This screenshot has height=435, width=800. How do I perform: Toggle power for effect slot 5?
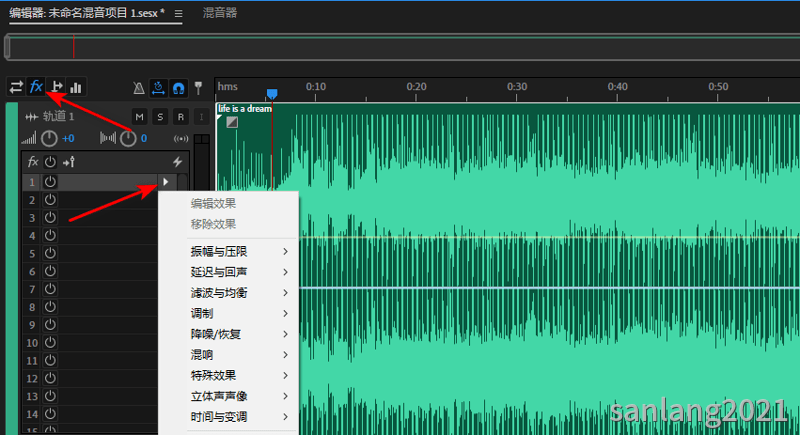point(50,253)
